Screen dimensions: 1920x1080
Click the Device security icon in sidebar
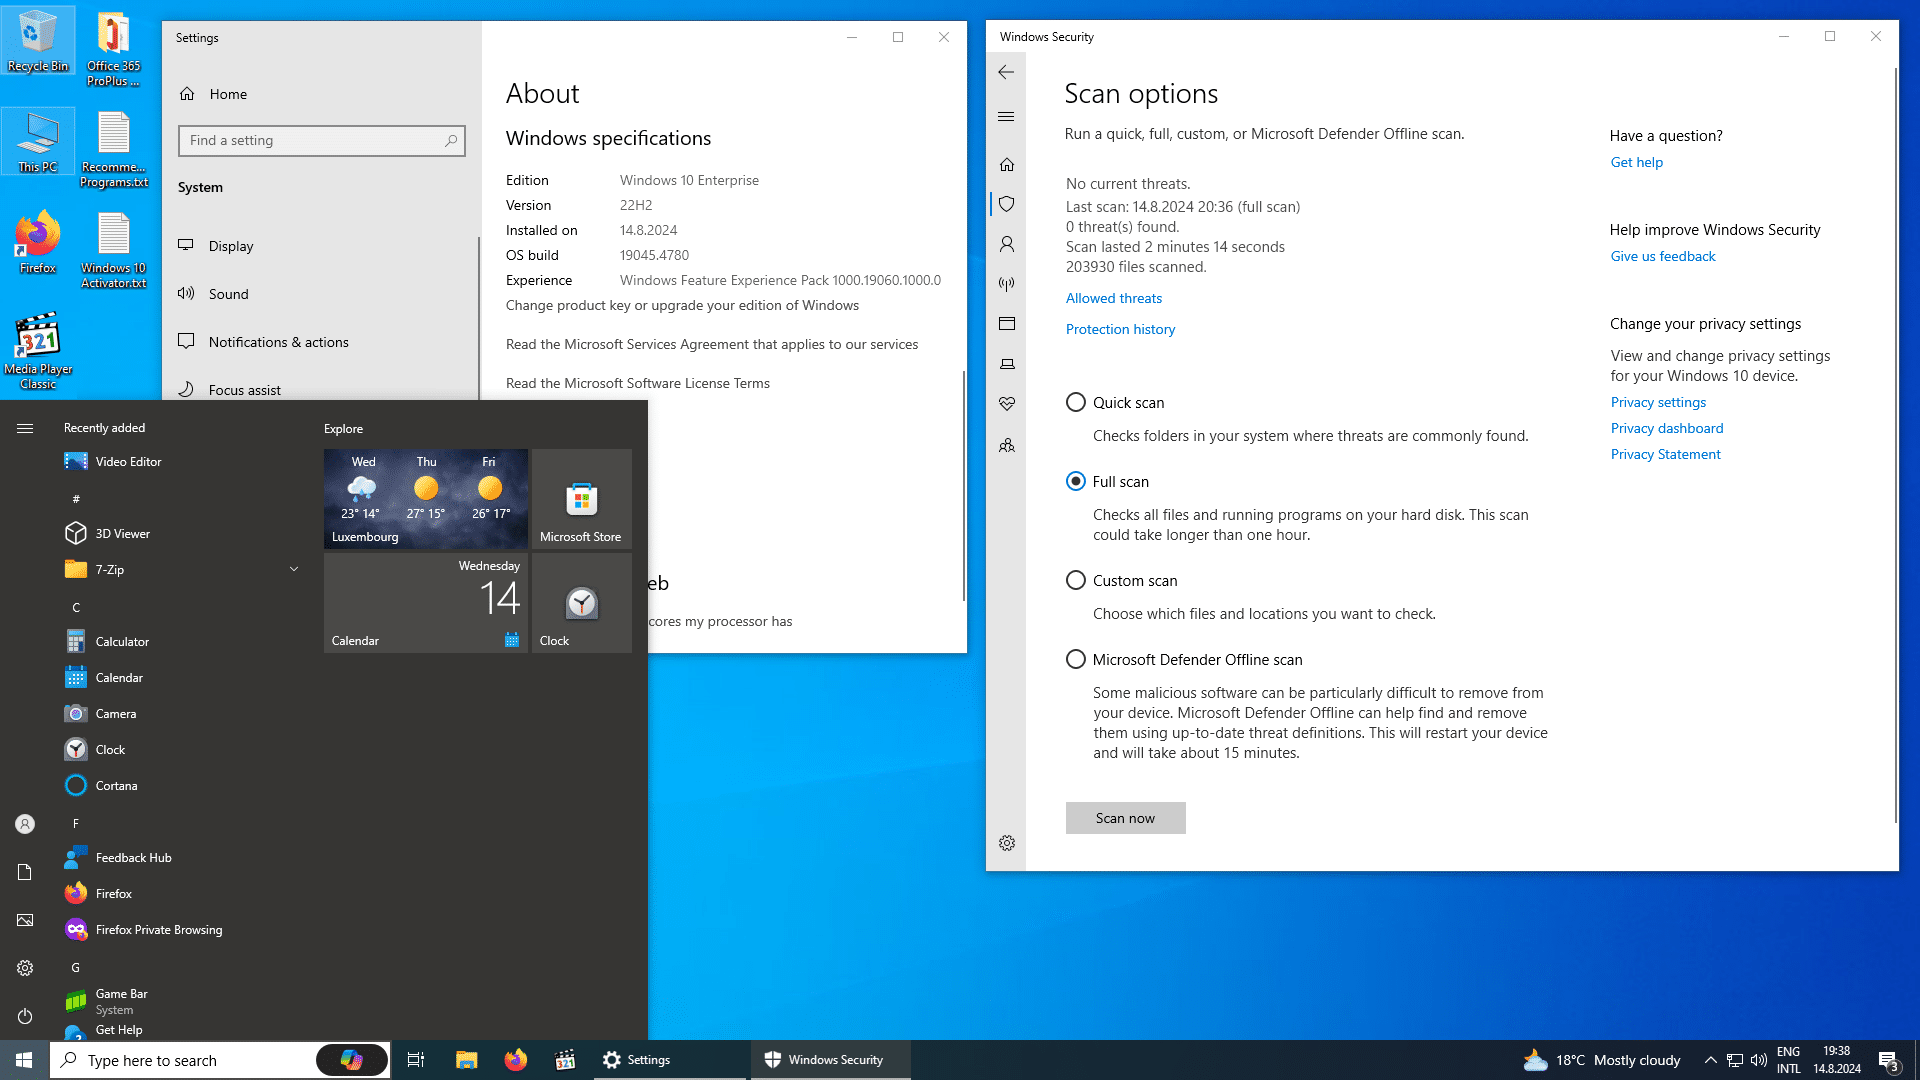1007,364
